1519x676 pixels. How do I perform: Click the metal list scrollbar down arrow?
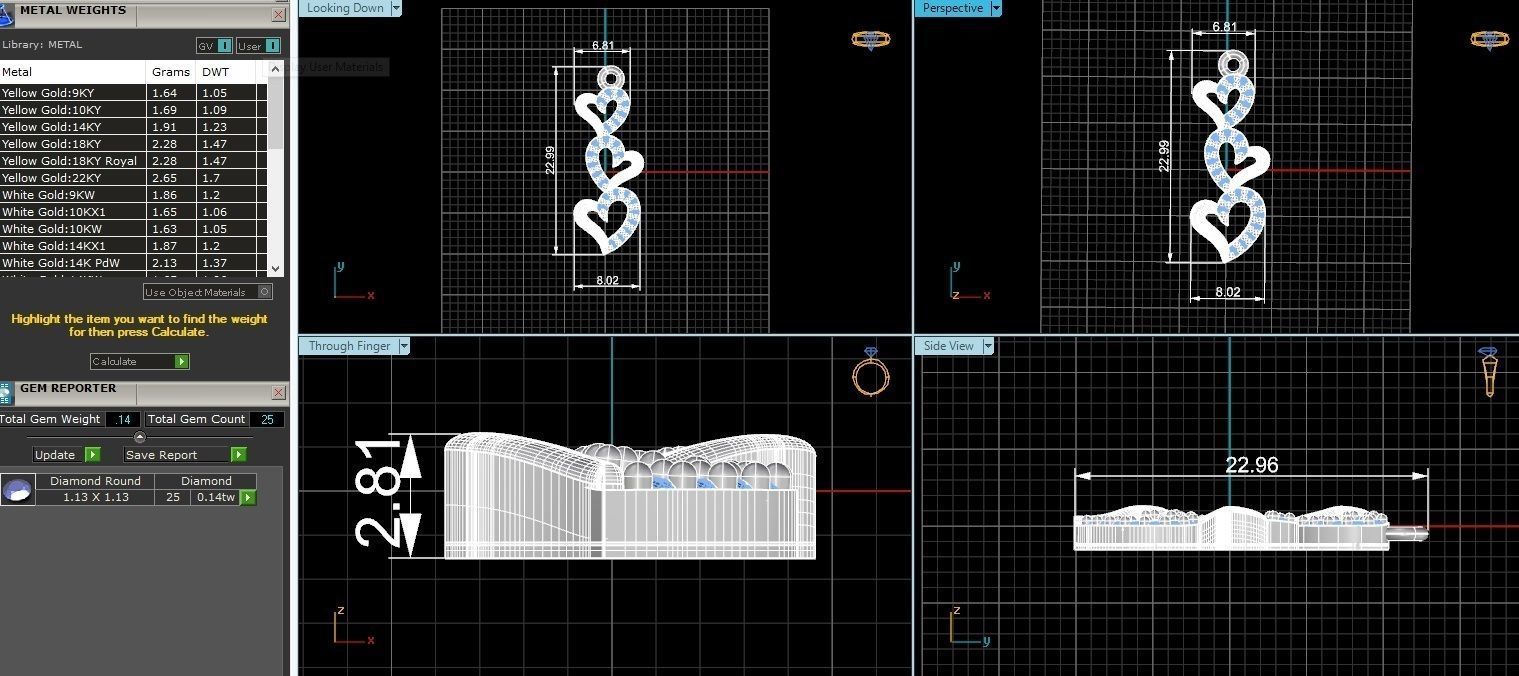click(x=276, y=268)
